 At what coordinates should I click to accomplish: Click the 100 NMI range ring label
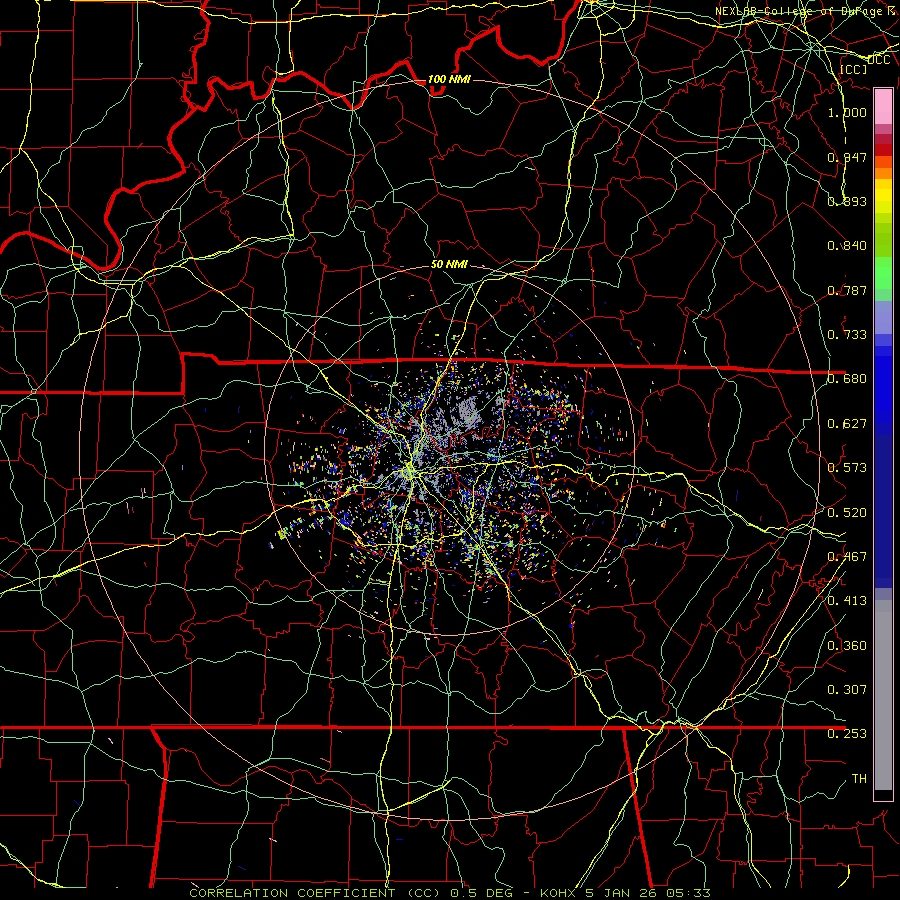point(449,79)
